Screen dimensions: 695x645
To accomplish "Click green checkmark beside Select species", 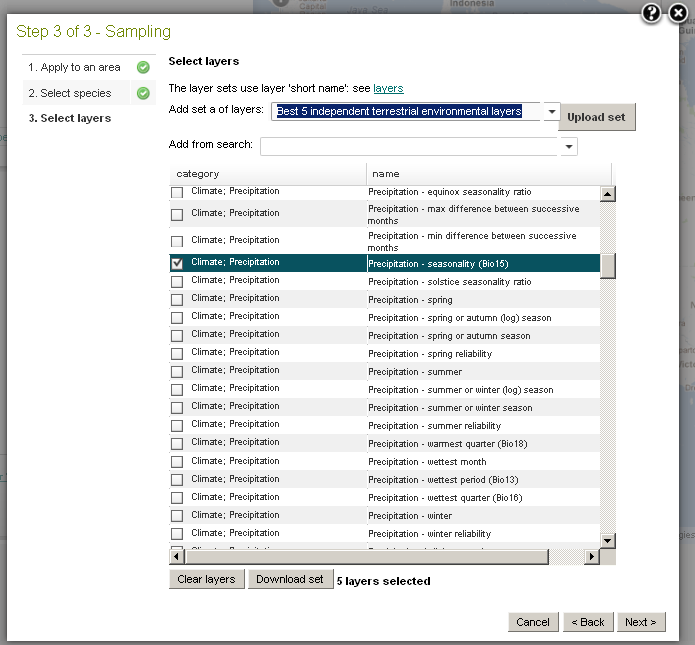I will point(143,93).
